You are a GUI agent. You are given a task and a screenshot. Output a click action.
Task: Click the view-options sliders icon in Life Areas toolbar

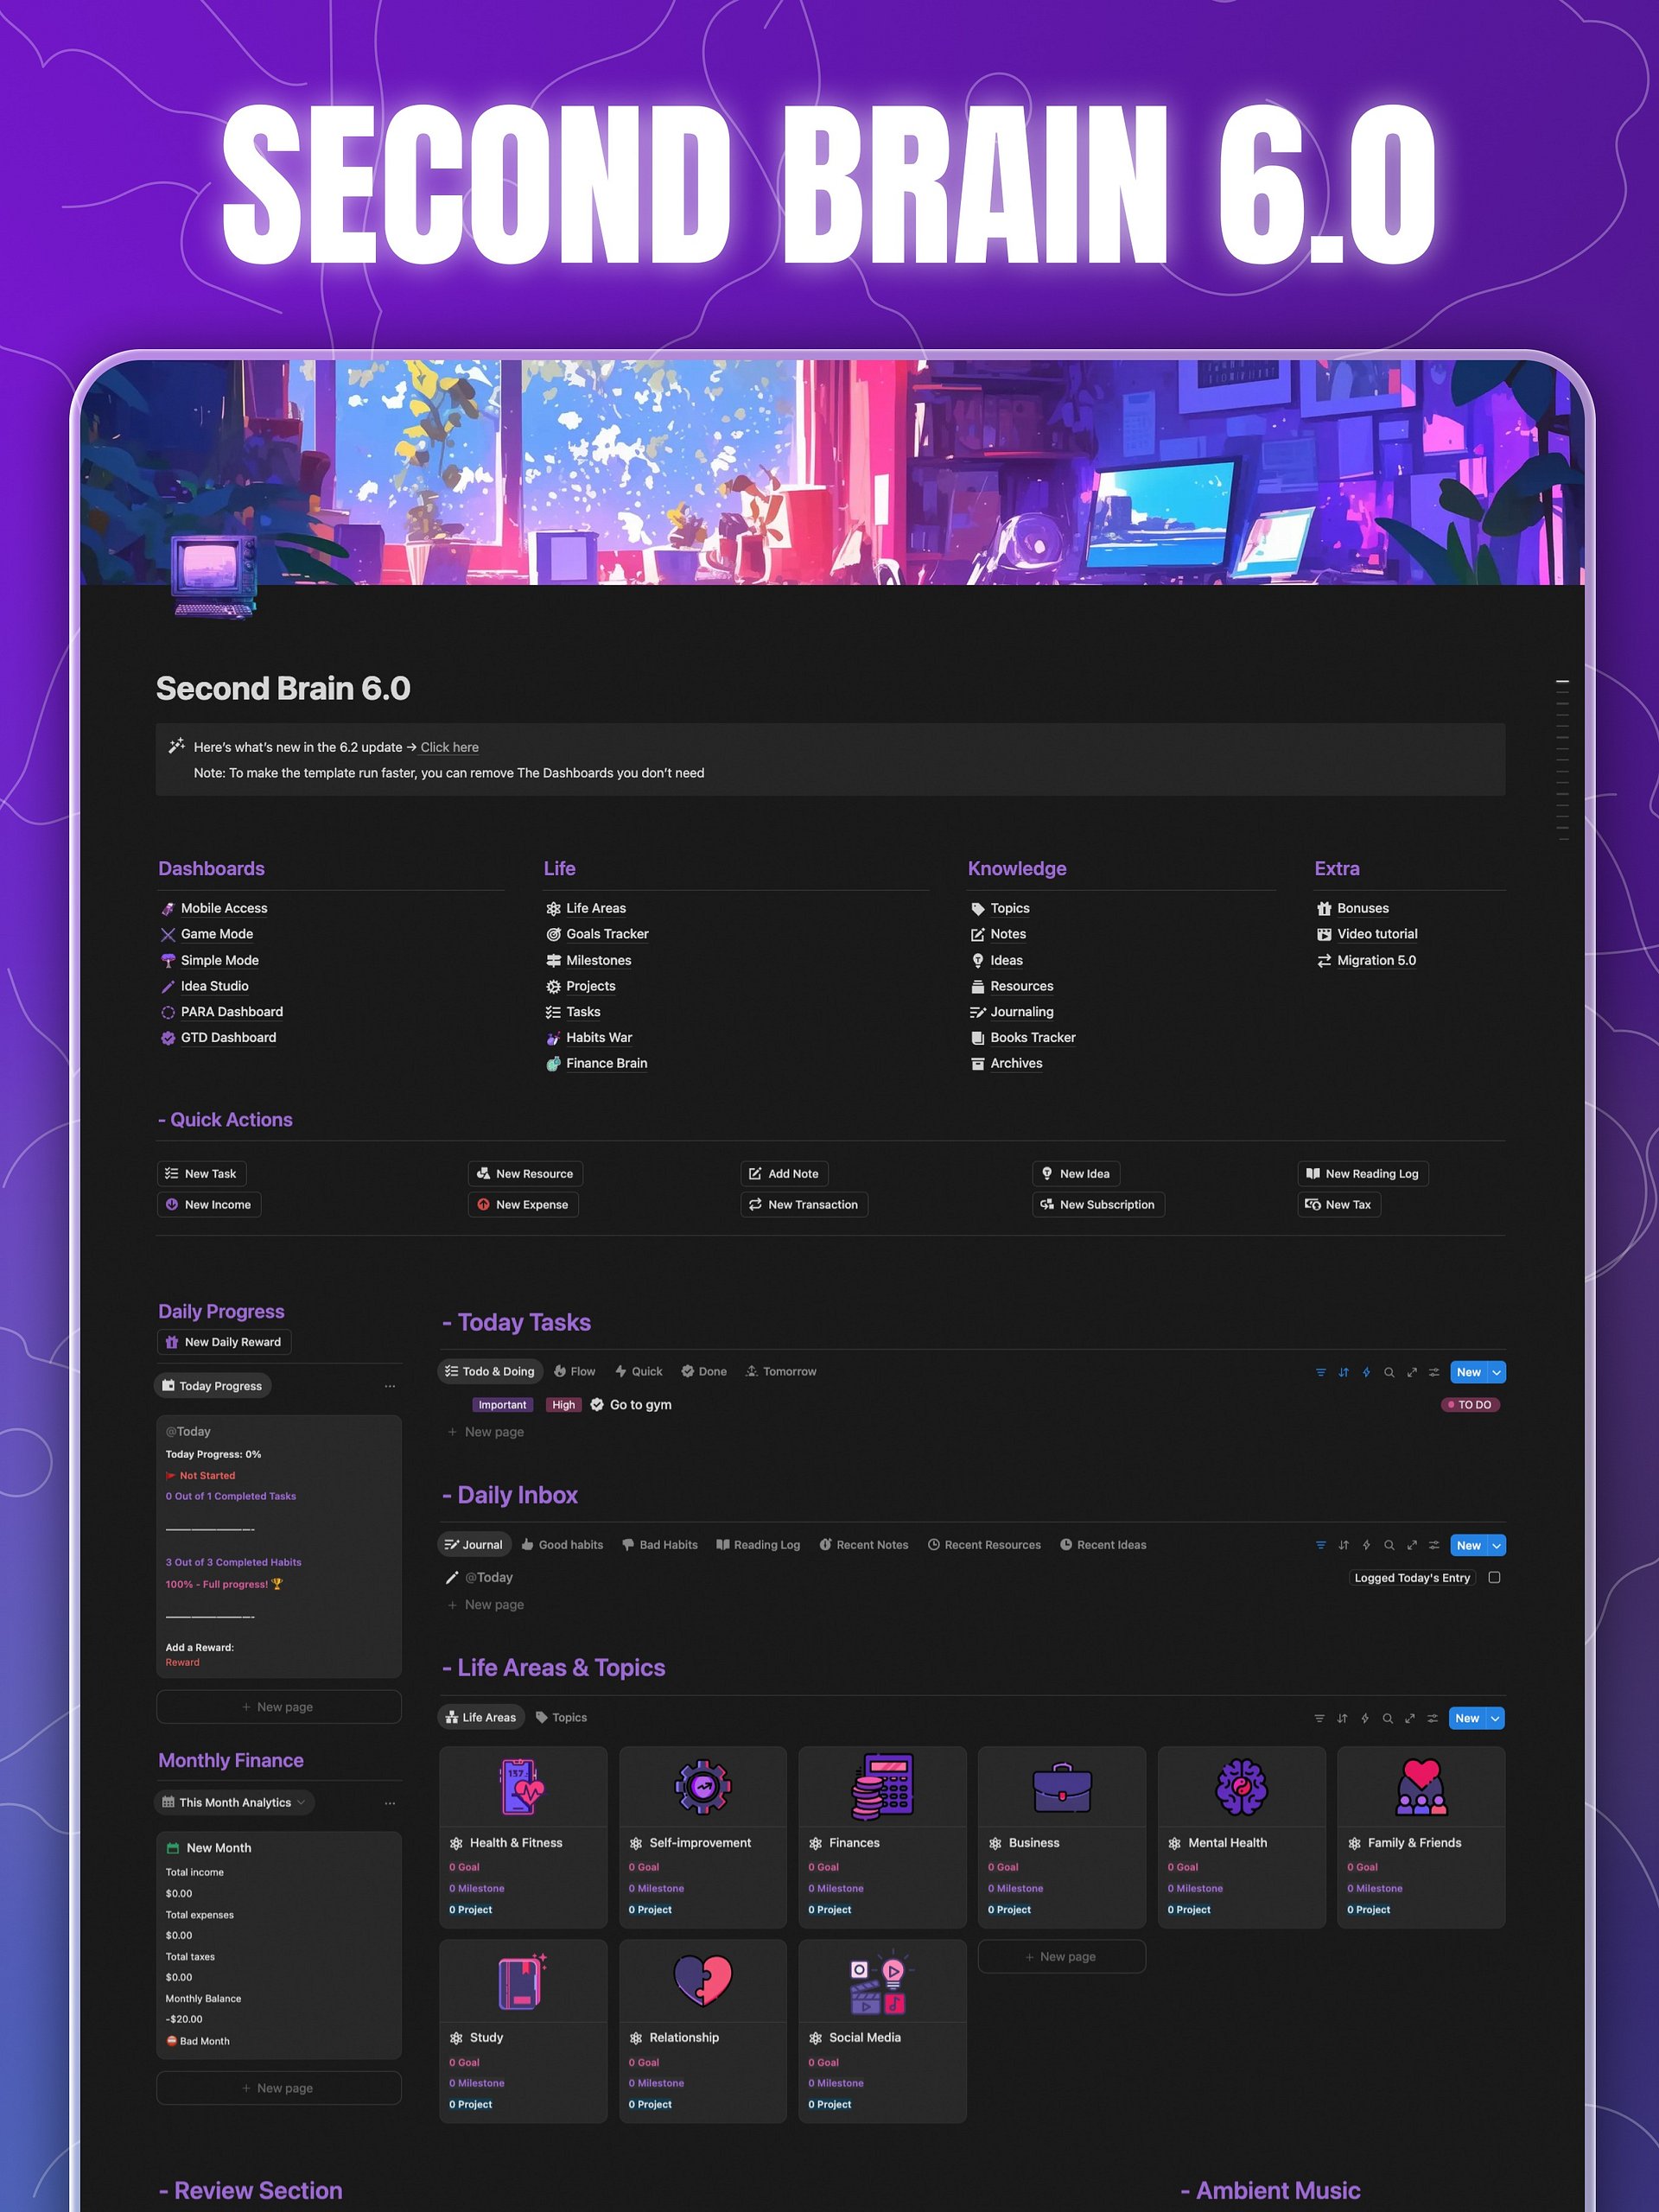tap(1433, 1718)
